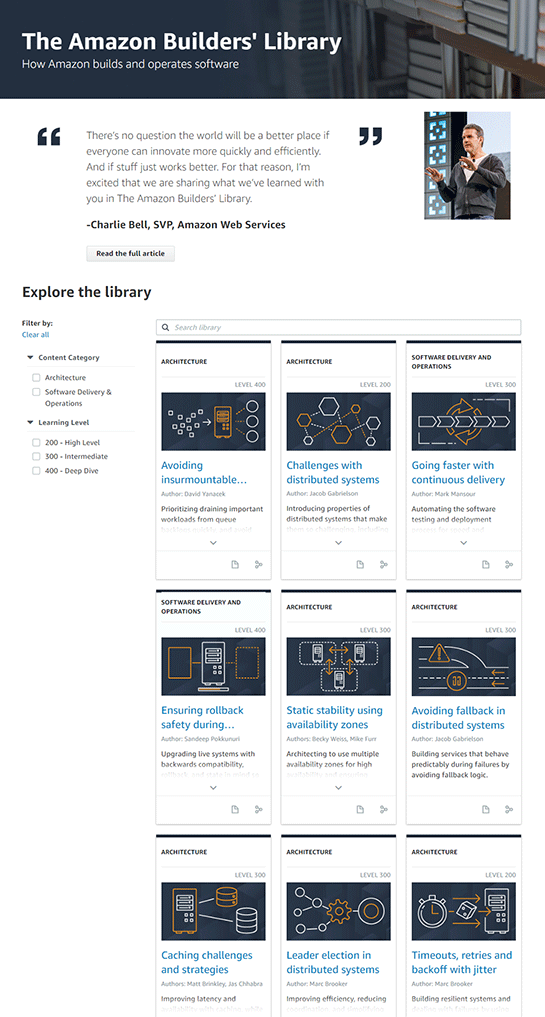This screenshot has width=545, height=1017.
Task: Collapse the Learning Level filter section
Action: pyautogui.click(x=30, y=422)
